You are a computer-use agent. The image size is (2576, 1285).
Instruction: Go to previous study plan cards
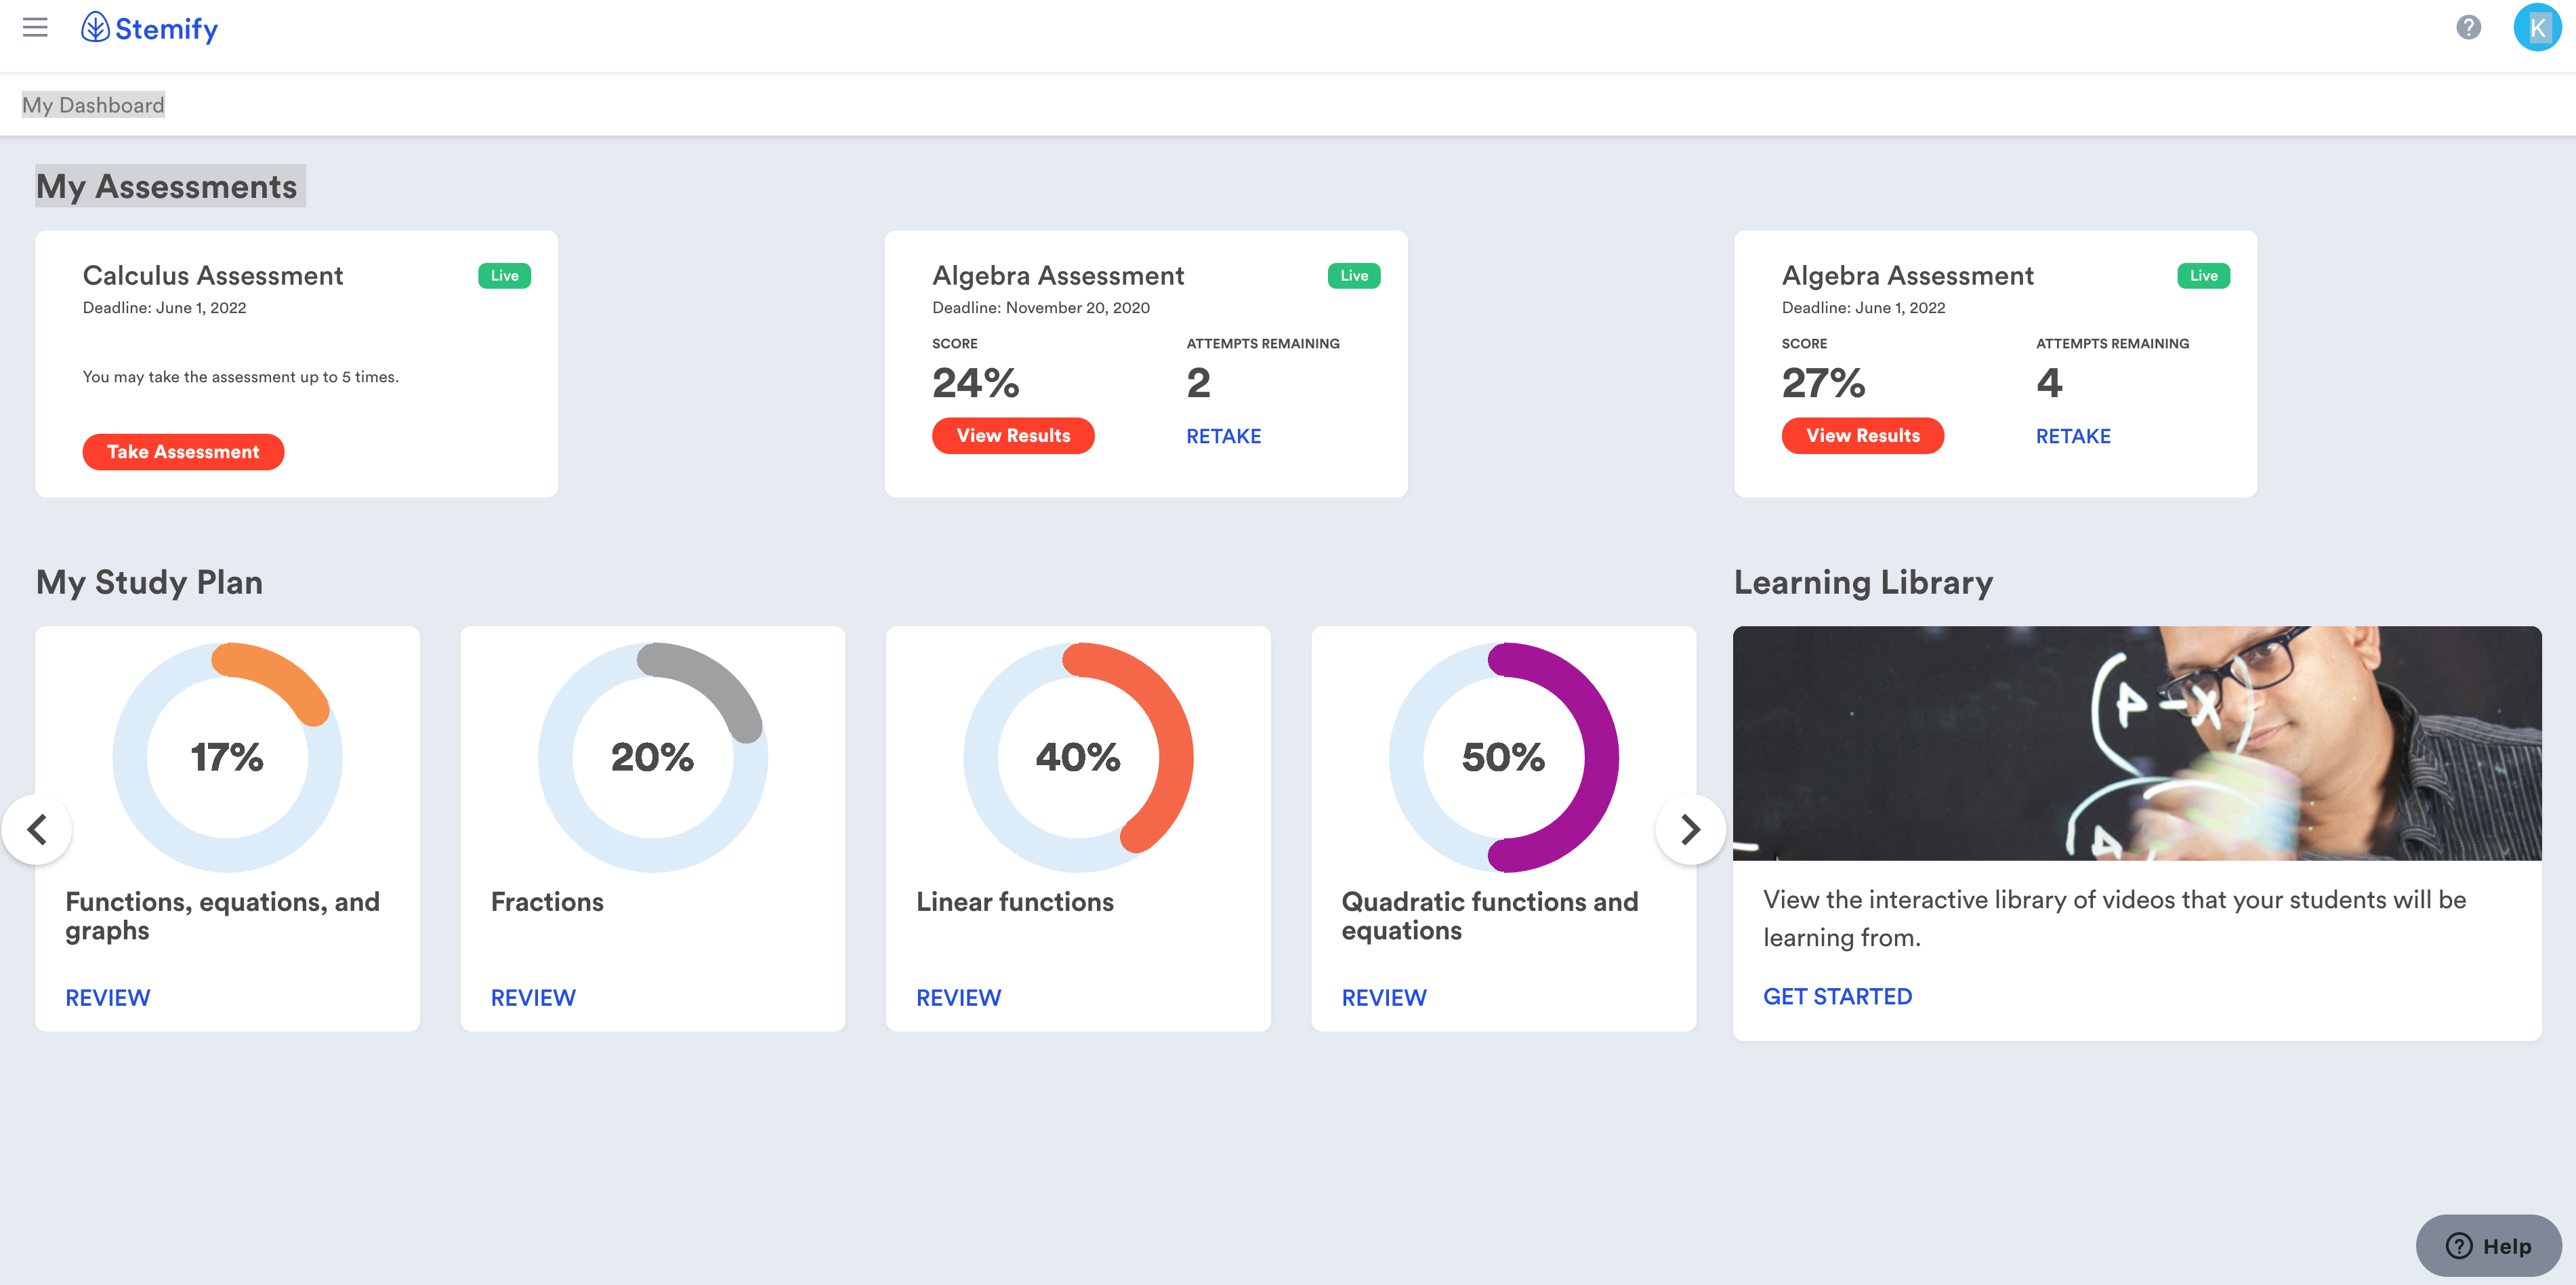coord(37,829)
